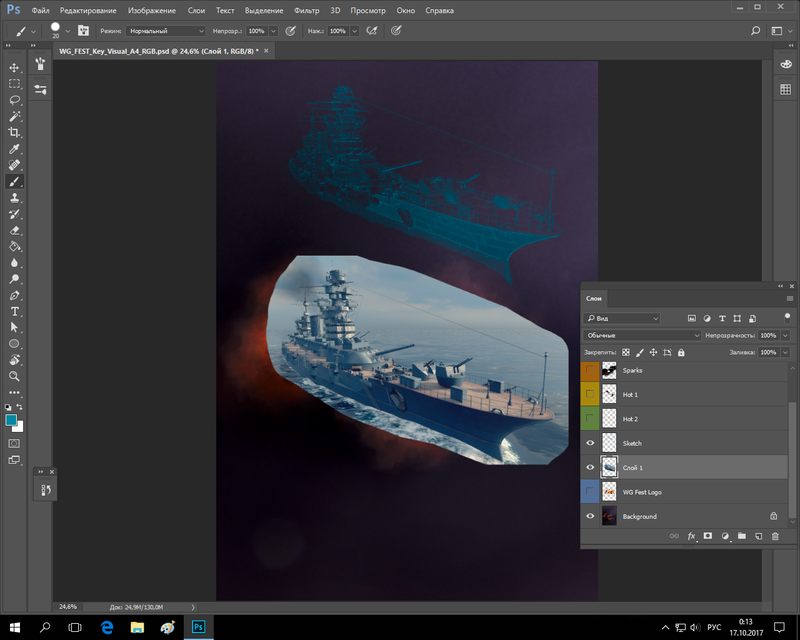Image resolution: width=800 pixels, height=640 pixels.
Task: Select the Pen tool
Action: coord(14,295)
